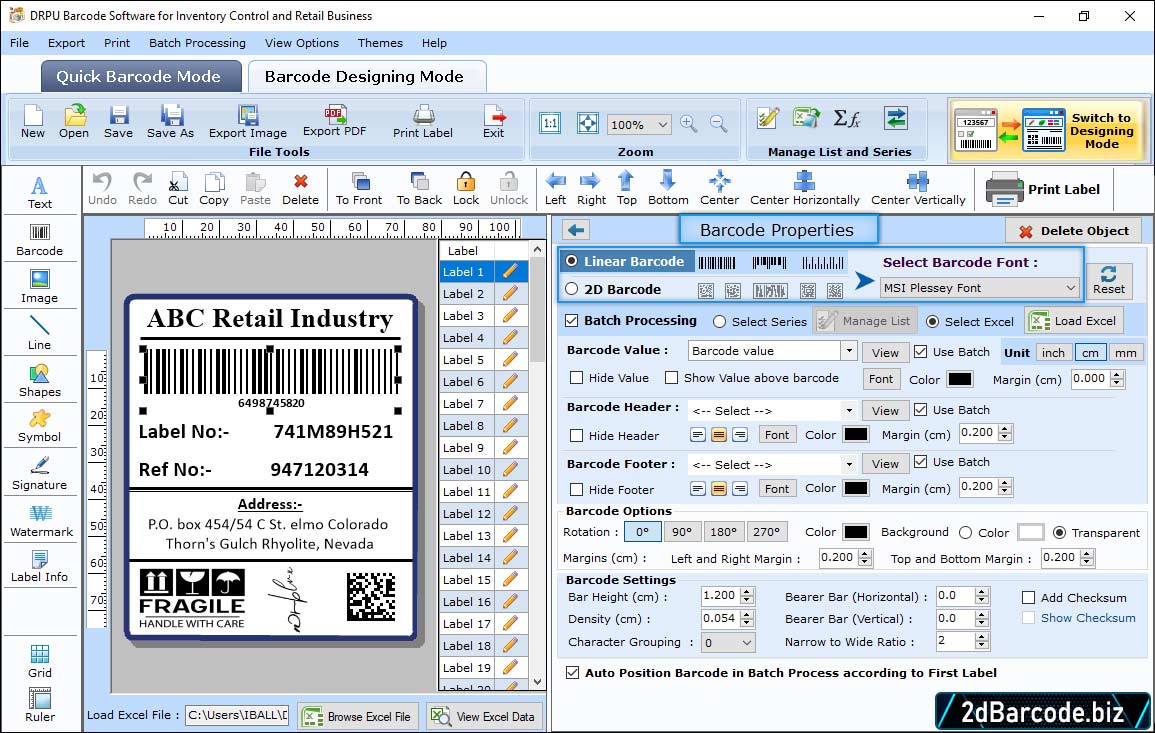Select the Linear Barcode radio button
The height and width of the screenshot is (733, 1155).
pos(572,261)
